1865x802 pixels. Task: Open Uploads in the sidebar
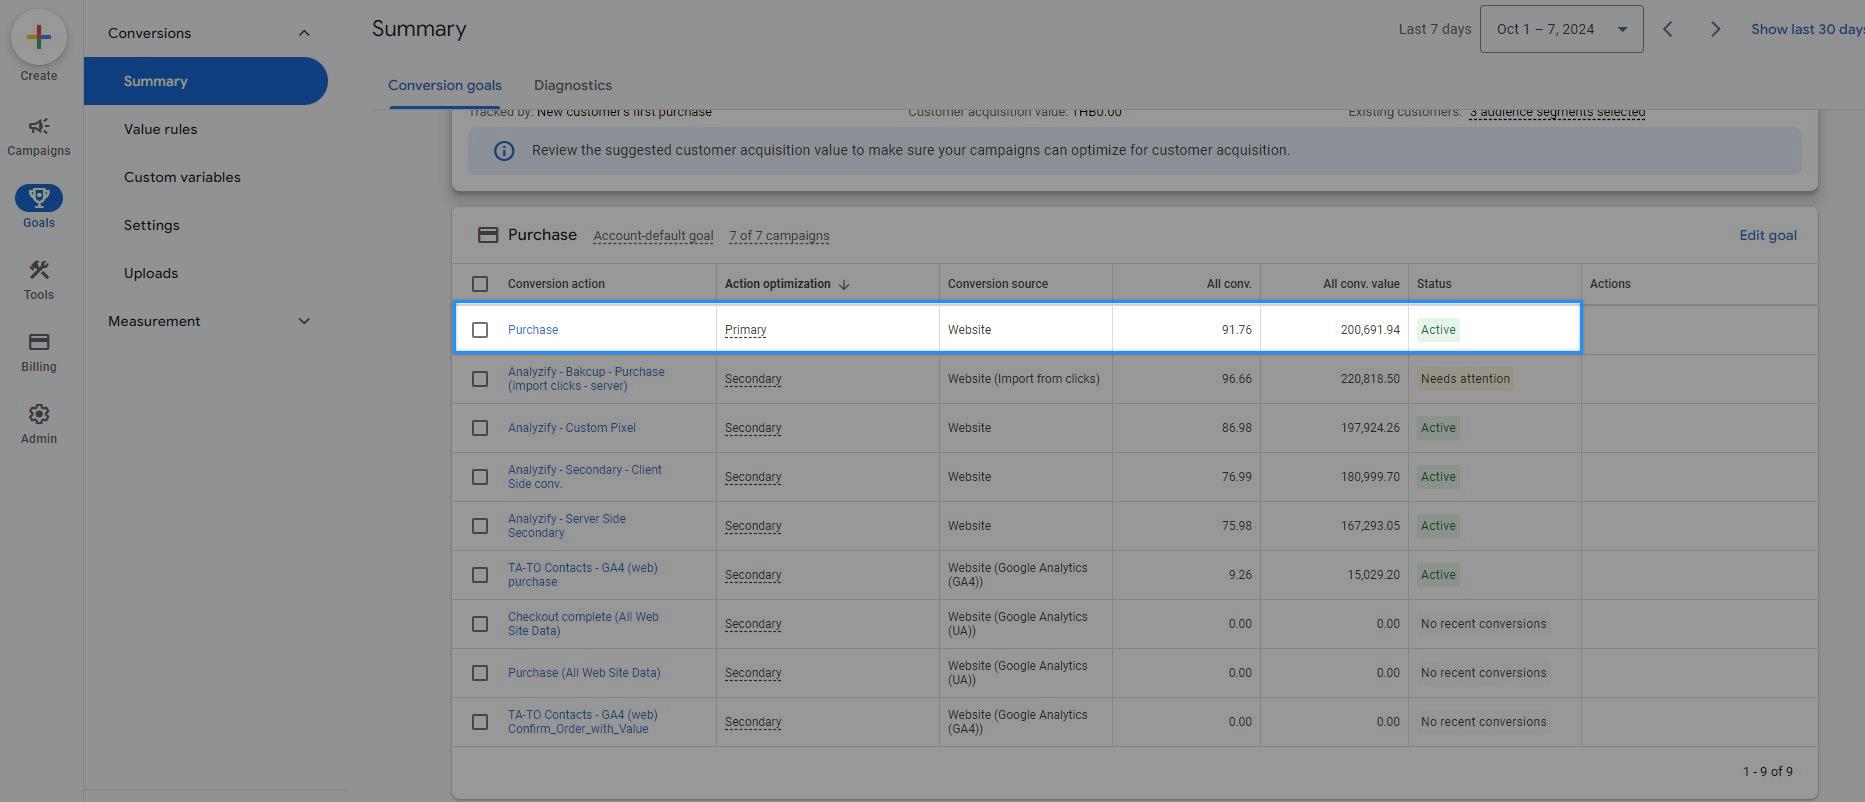[x=151, y=273]
